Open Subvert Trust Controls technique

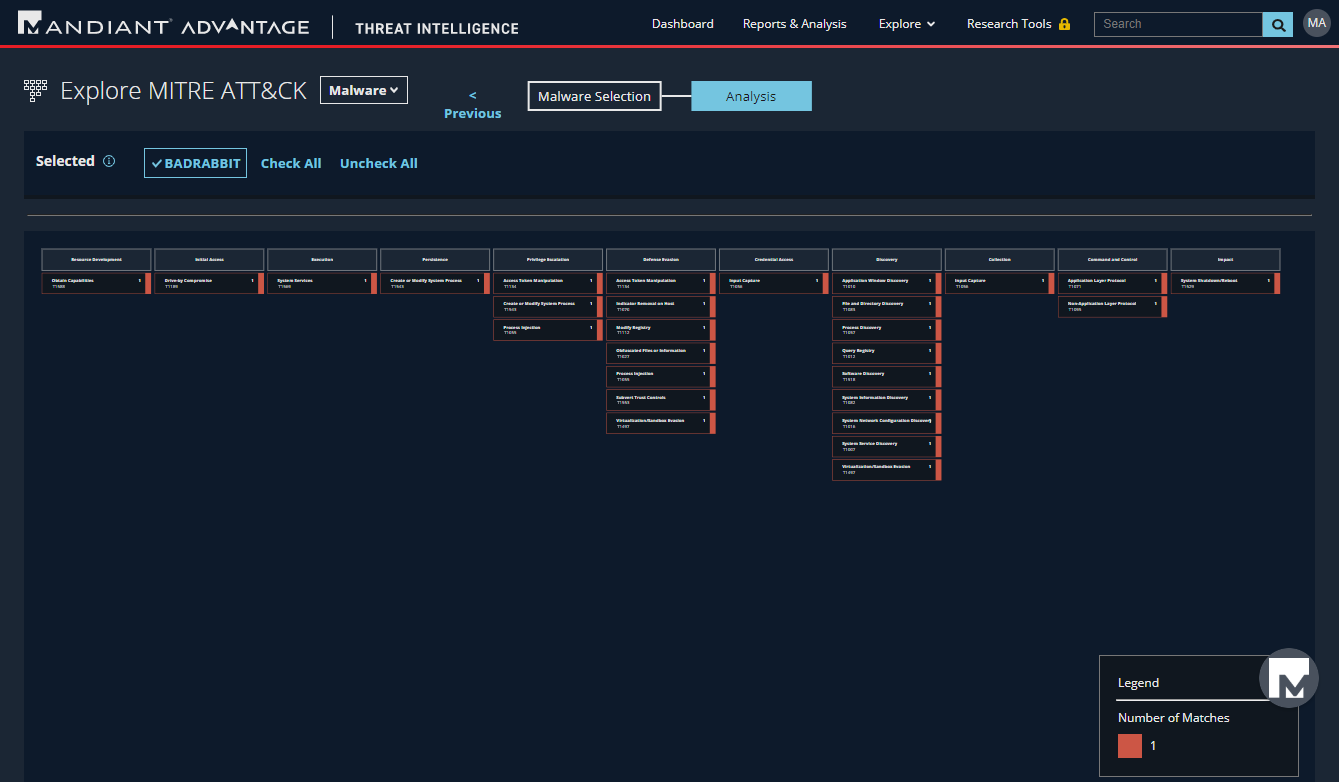pos(661,400)
